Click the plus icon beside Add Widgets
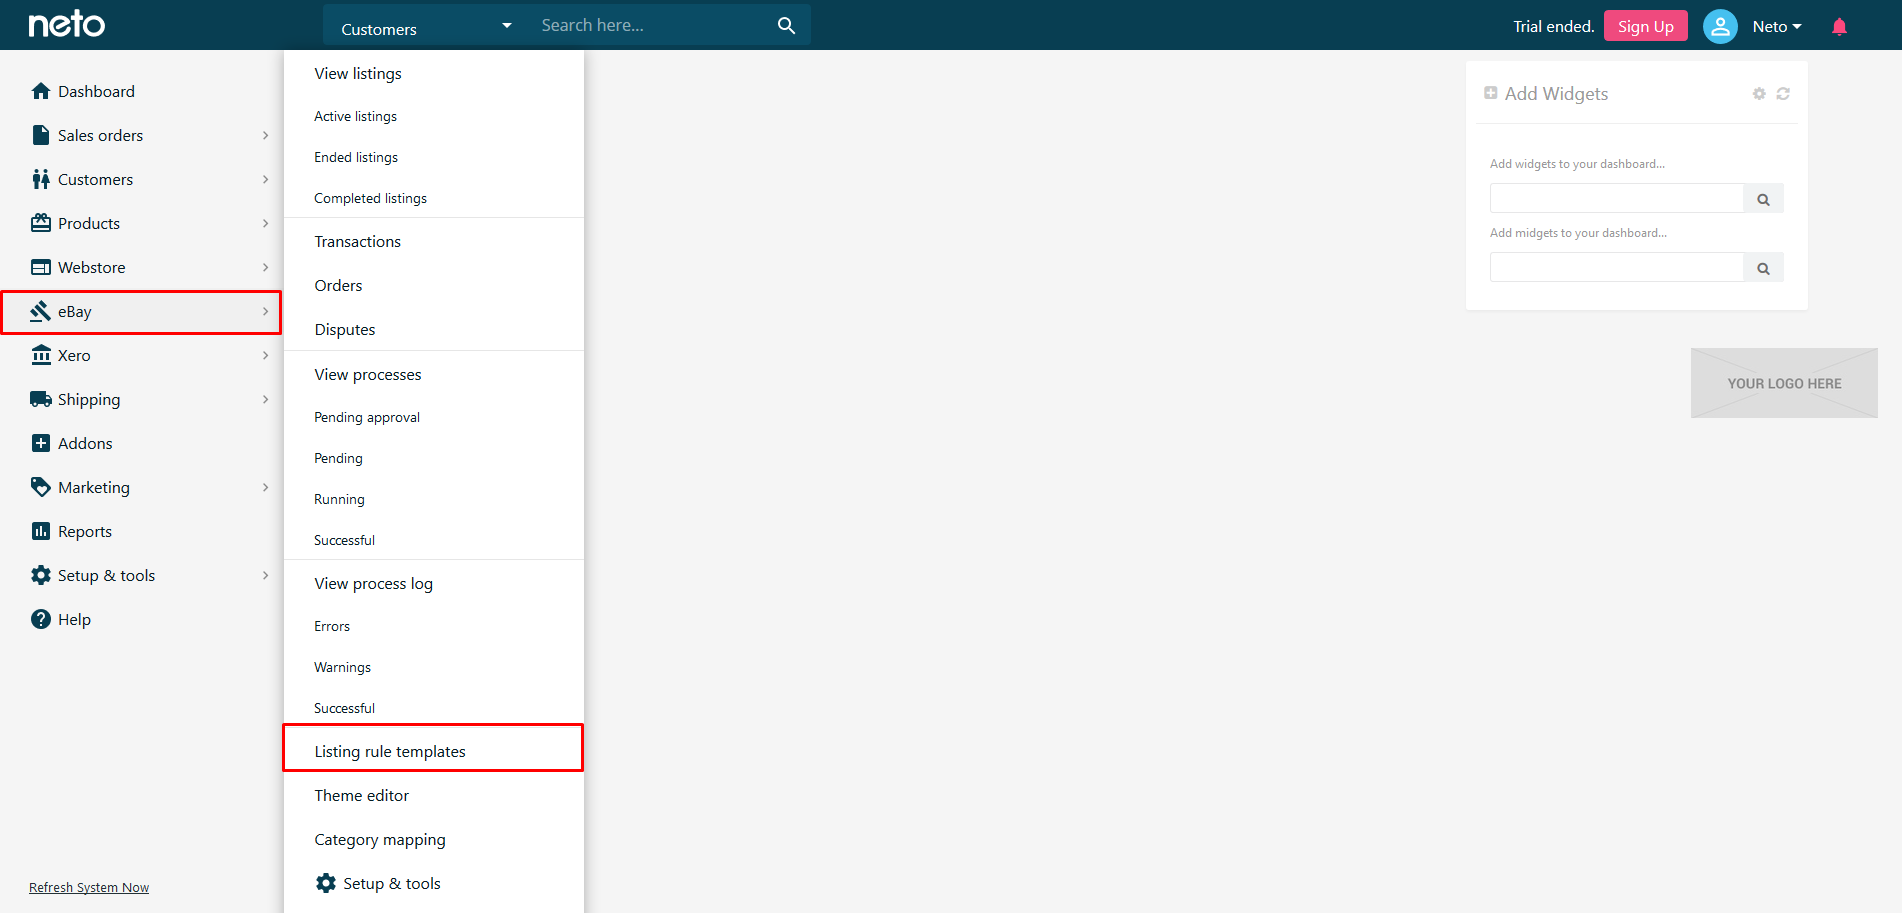Image resolution: width=1902 pixels, height=913 pixels. click(1491, 93)
